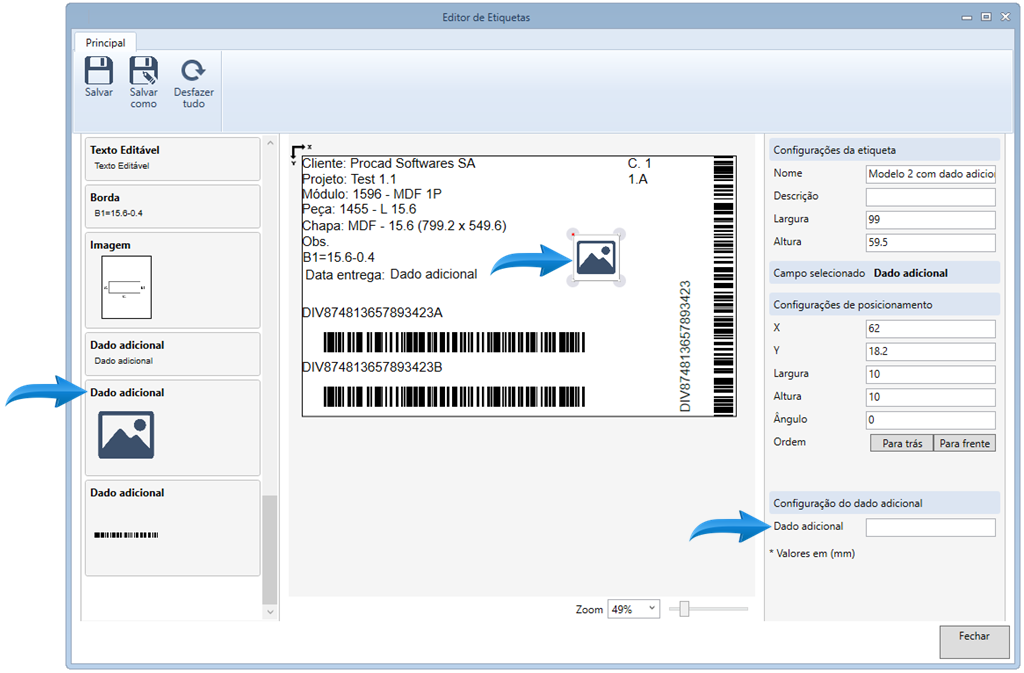Click the Desfazer tudo undo icon
Viewport: 1024px width, 673px height.
(193, 70)
